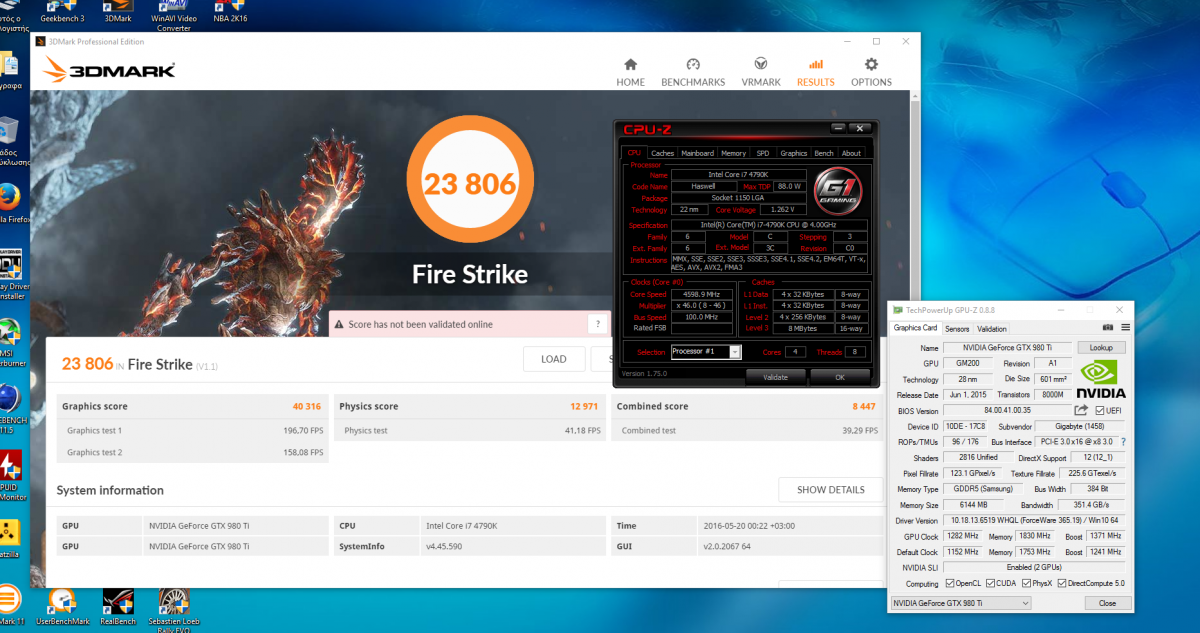1200x633 pixels.
Task: Click the LOAD button in 3DMark results
Action: 553,359
